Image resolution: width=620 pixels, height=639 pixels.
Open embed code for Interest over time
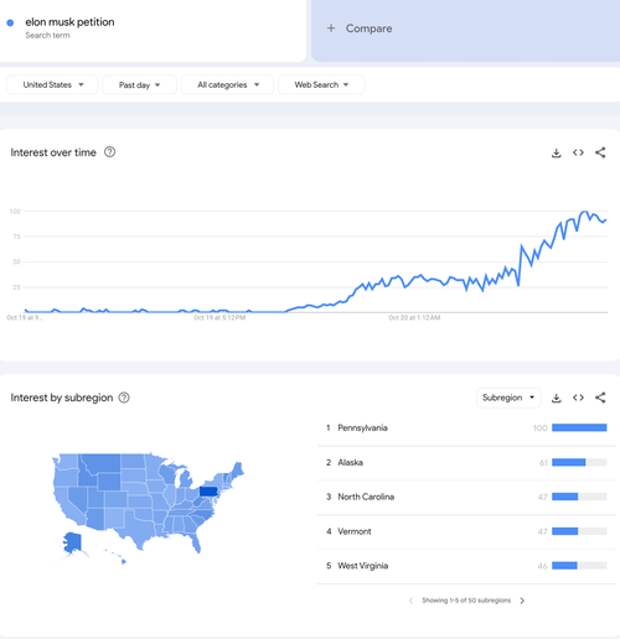(578, 153)
